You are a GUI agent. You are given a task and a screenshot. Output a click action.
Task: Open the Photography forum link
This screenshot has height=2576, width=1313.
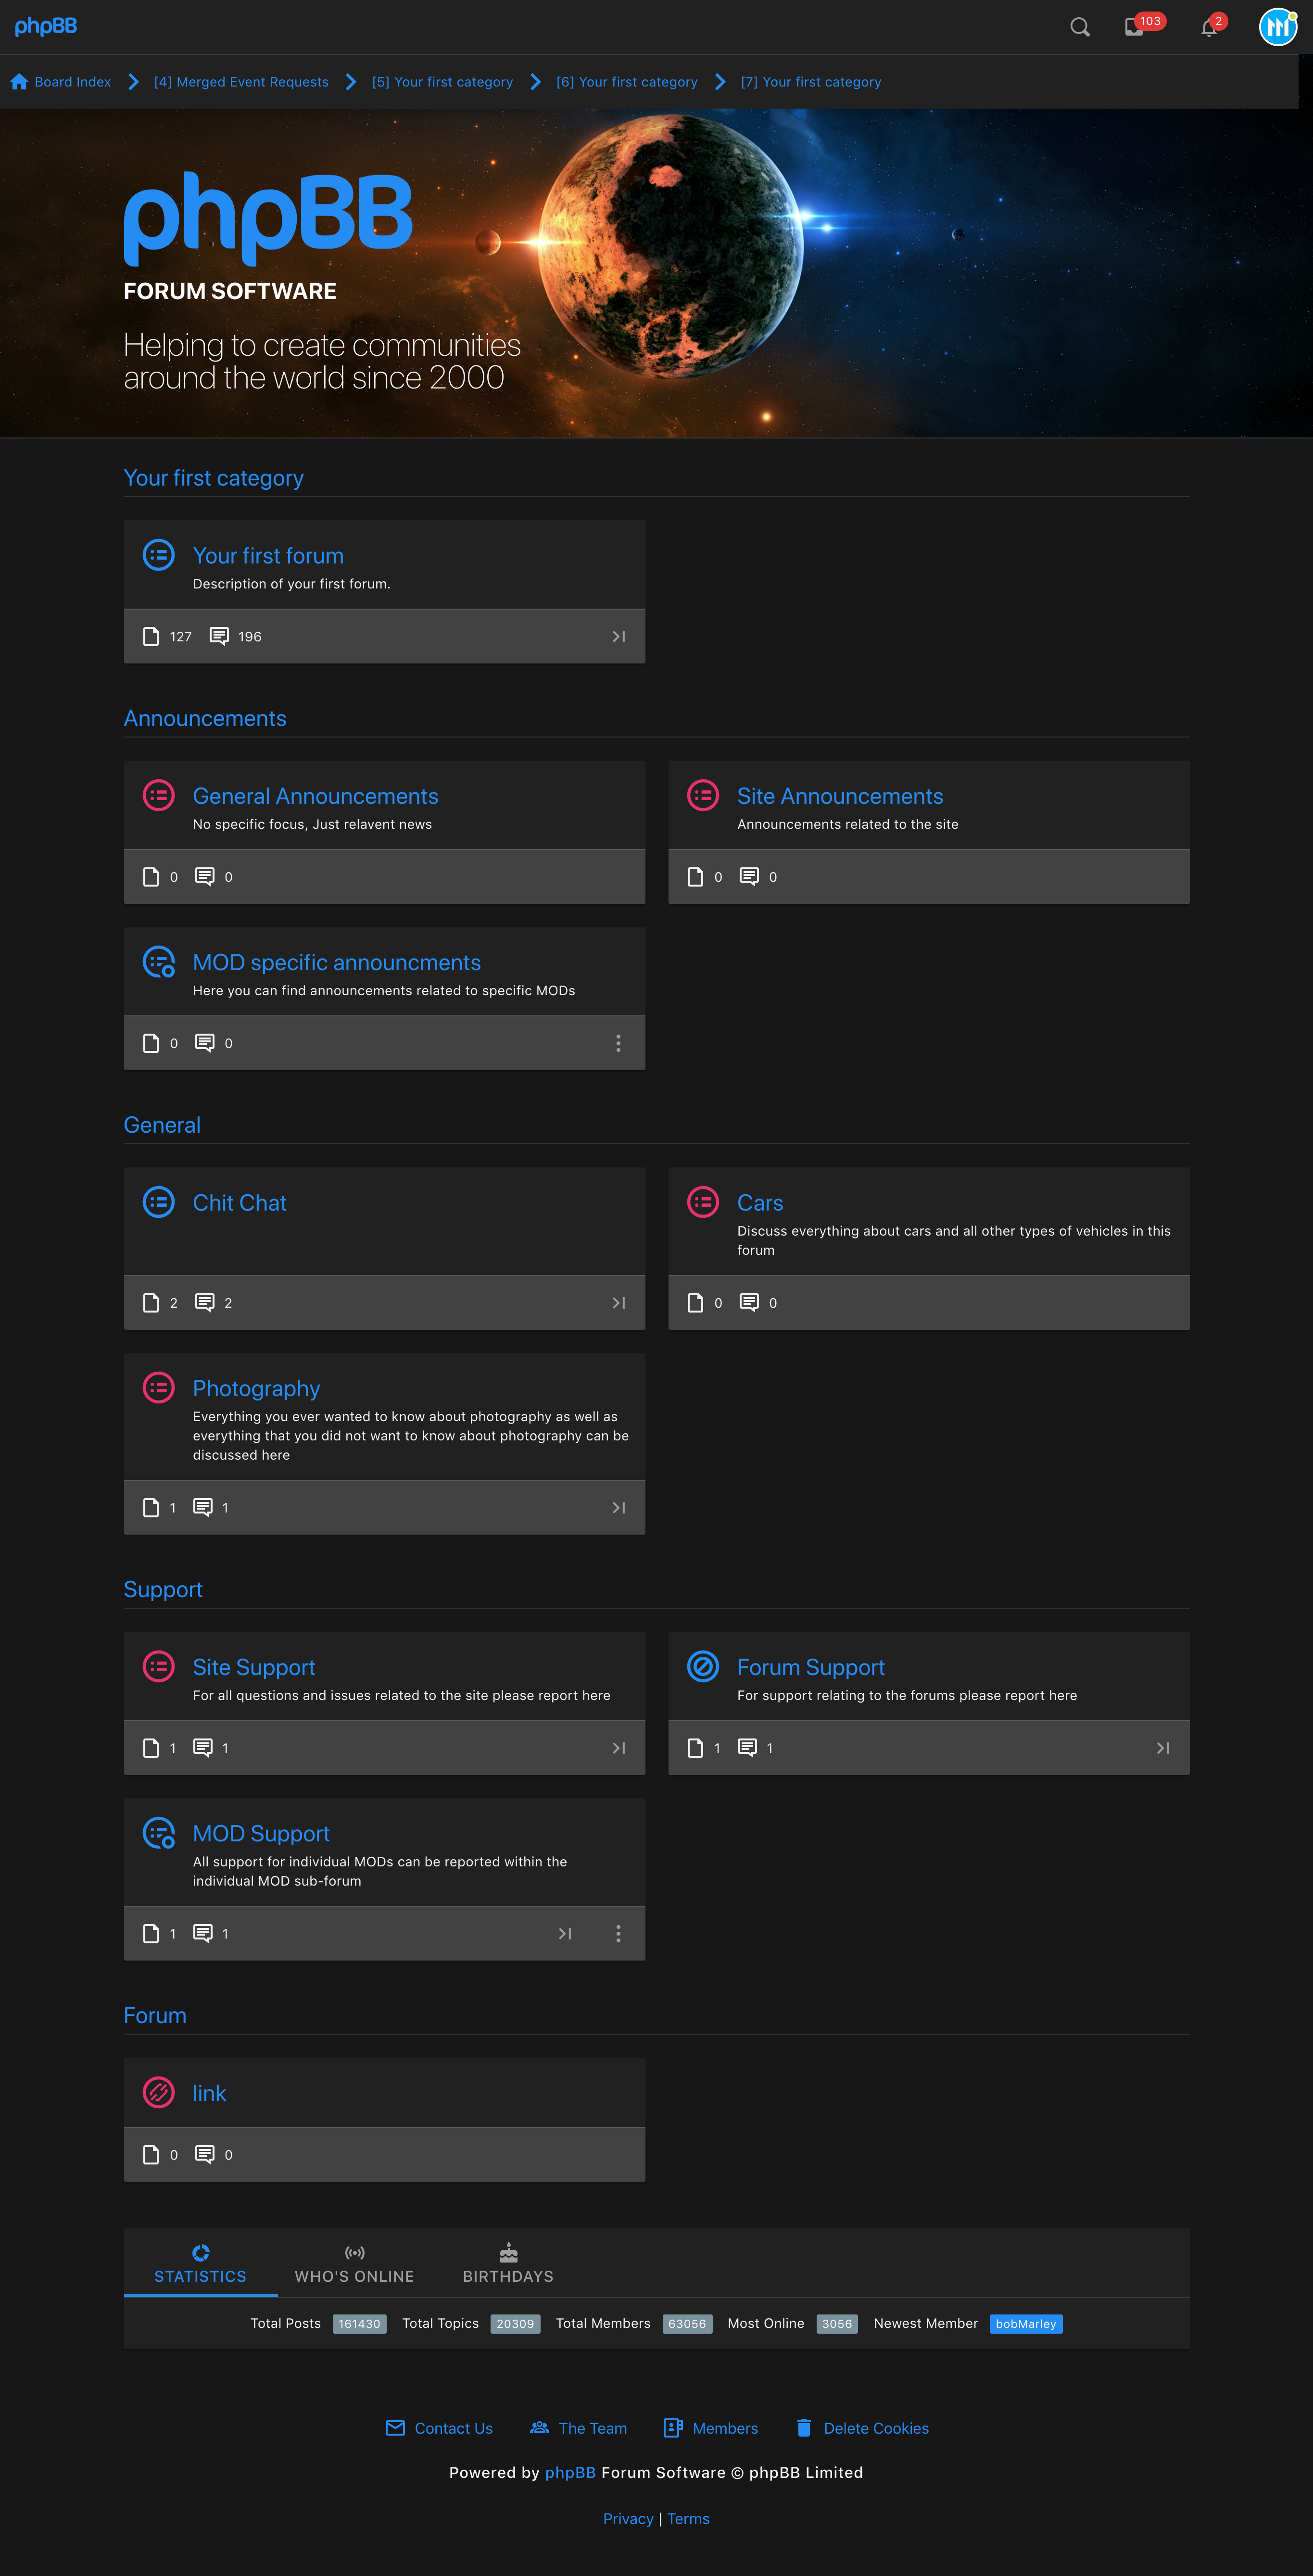click(x=256, y=1389)
